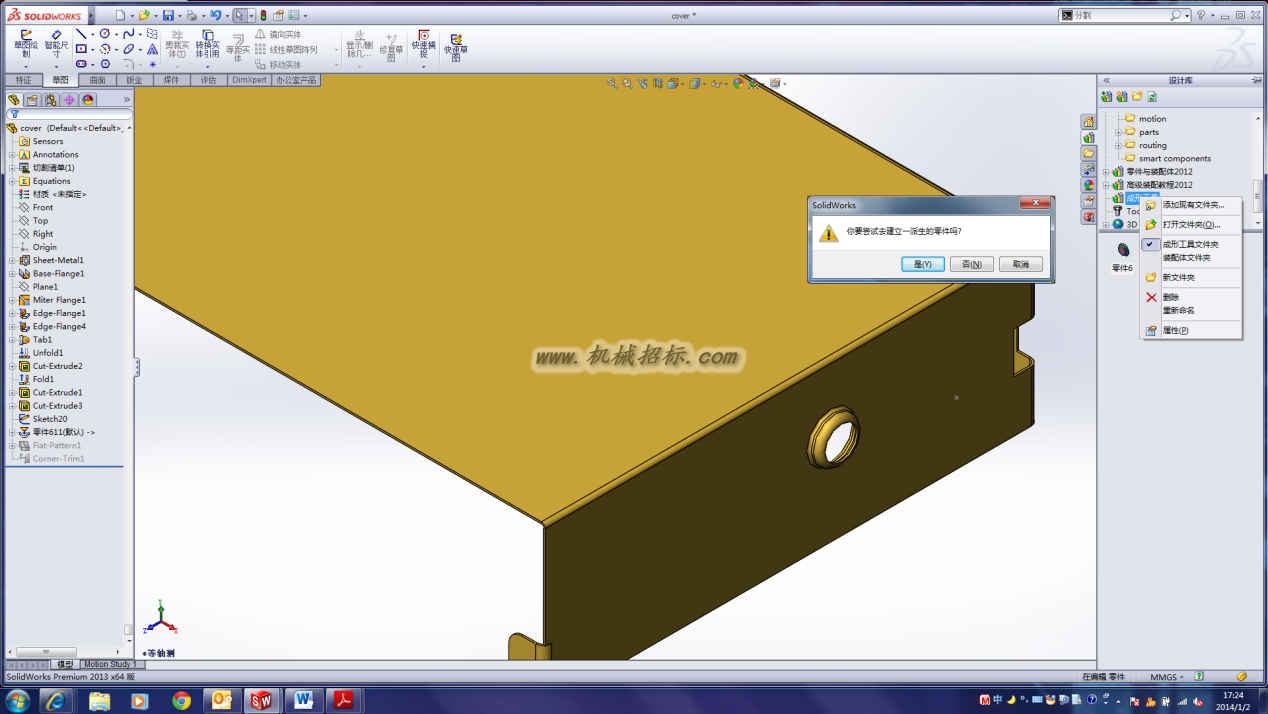The height and width of the screenshot is (714, 1268).
Task: Expand the manager tabs chevron
Action: coord(127,100)
